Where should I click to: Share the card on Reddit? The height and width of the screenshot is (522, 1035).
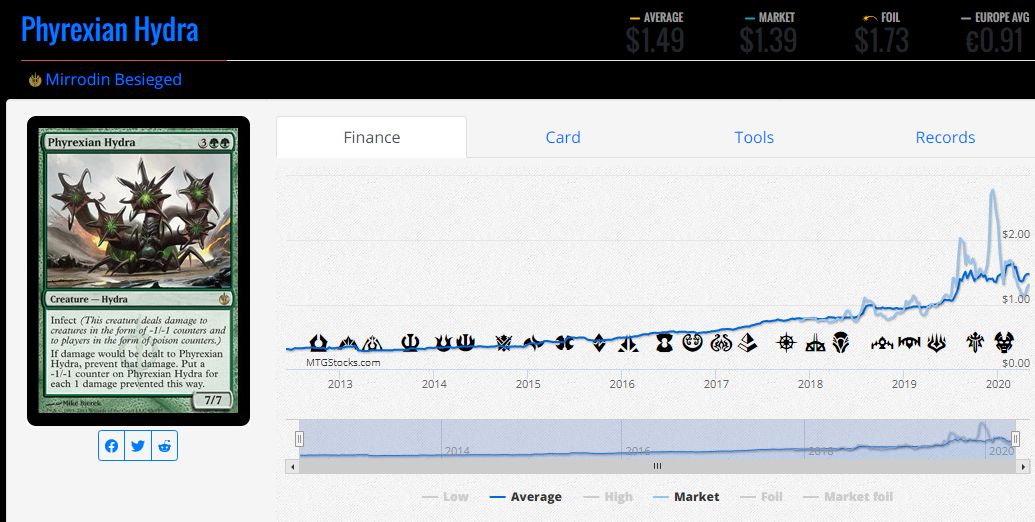164,446
